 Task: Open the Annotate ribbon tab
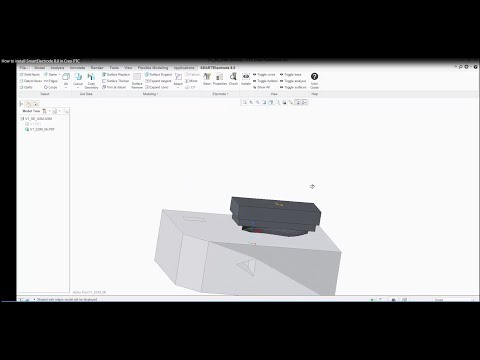[x=77, y=68]
